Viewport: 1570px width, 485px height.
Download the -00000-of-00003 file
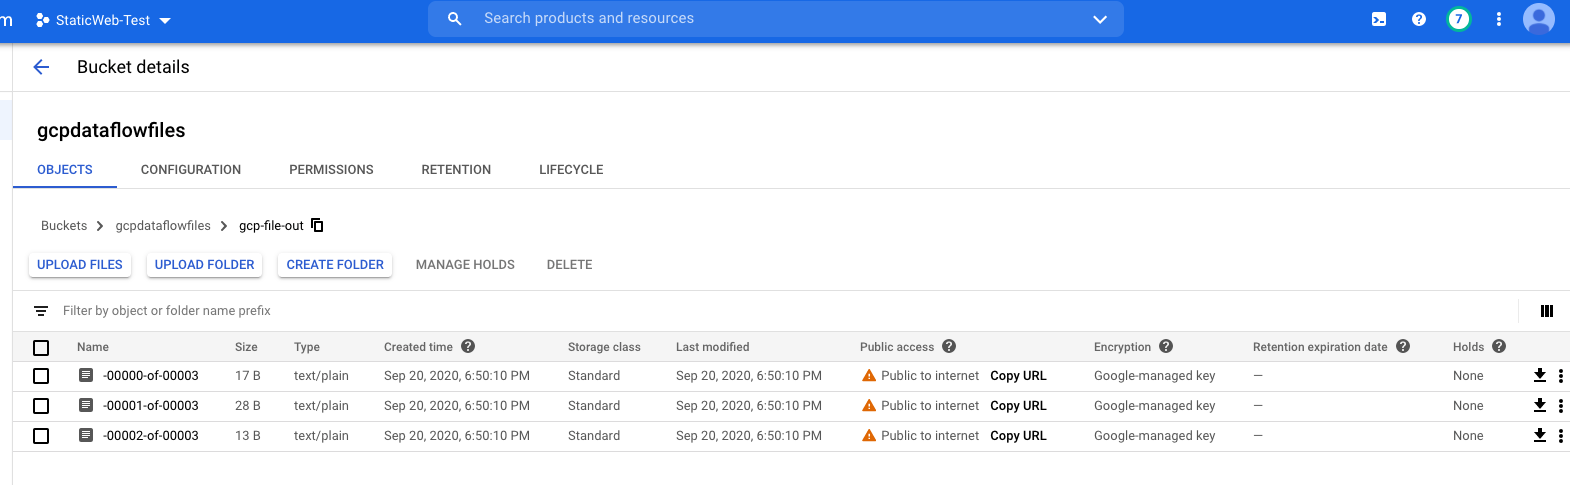pyautogui.click(x=1540, y=375)
